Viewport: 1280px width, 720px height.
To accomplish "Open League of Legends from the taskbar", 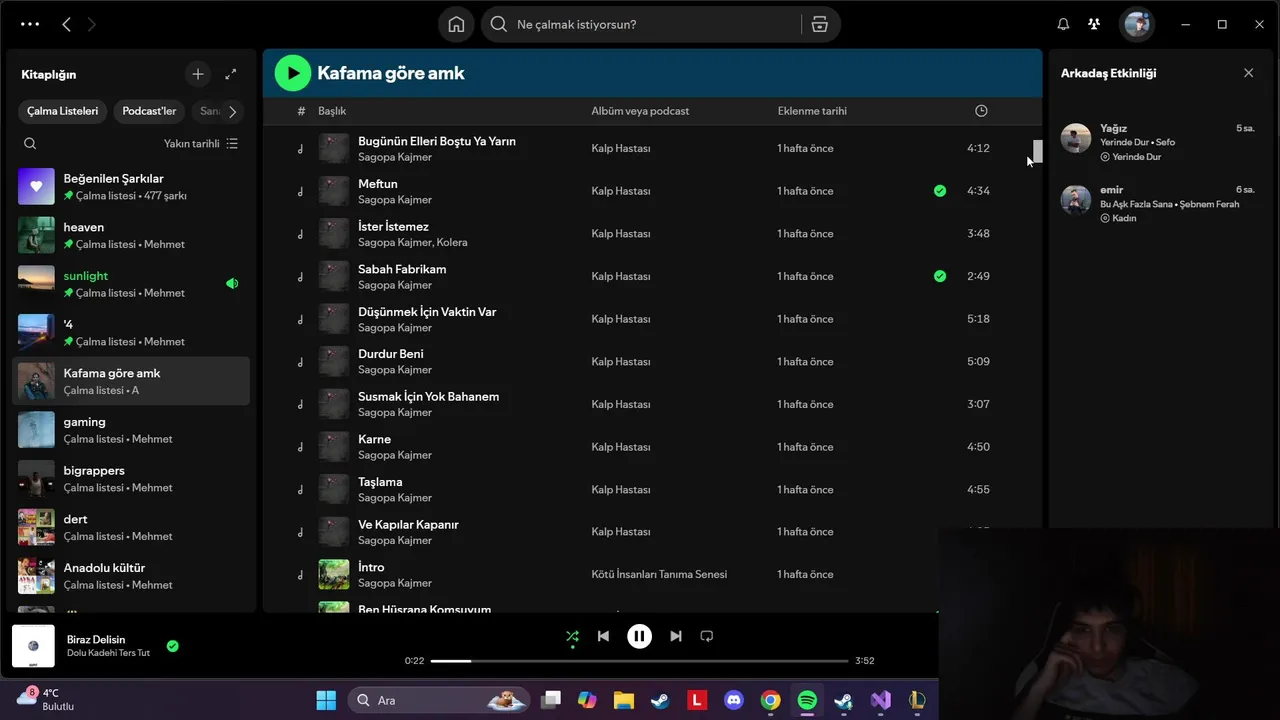I will pyautogui.click(x=917, y=700).
